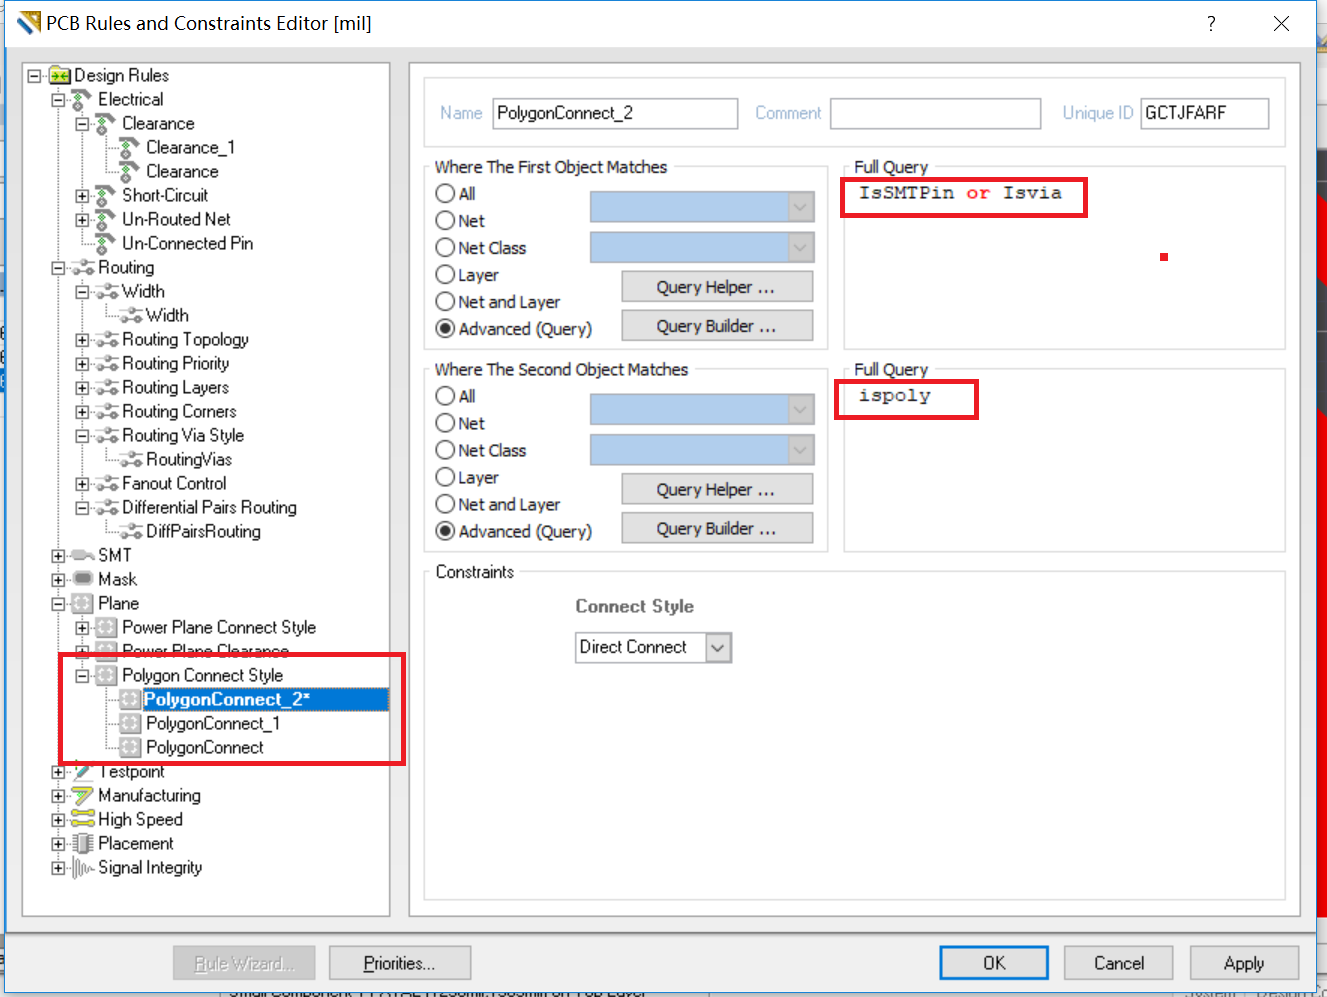1327x997 pixels.
Task: Collapse the Polygon Connect Style node
Action: pyautogui.click(x=82, y=676)
